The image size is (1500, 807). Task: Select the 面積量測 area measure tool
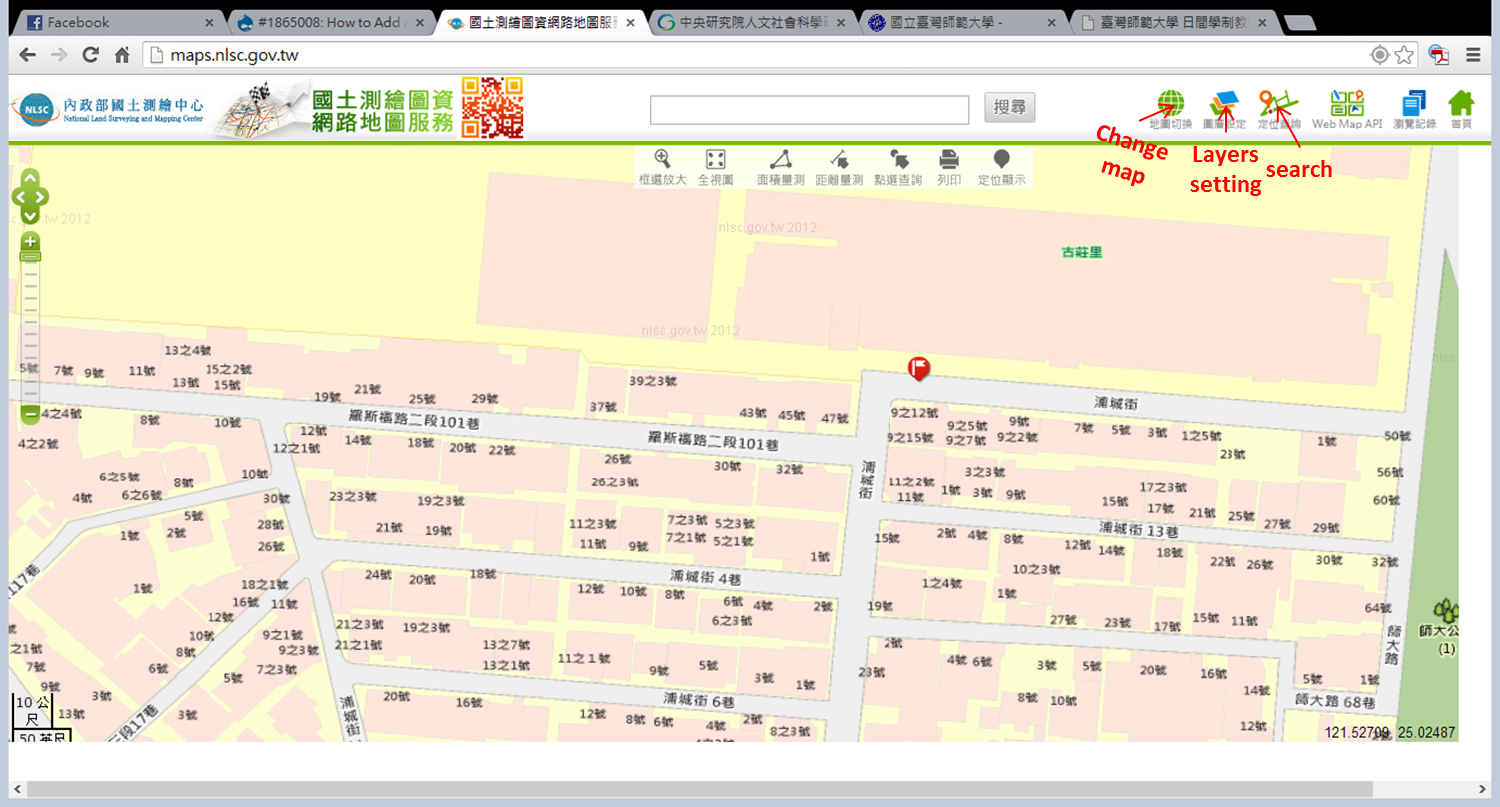point(781,167)
